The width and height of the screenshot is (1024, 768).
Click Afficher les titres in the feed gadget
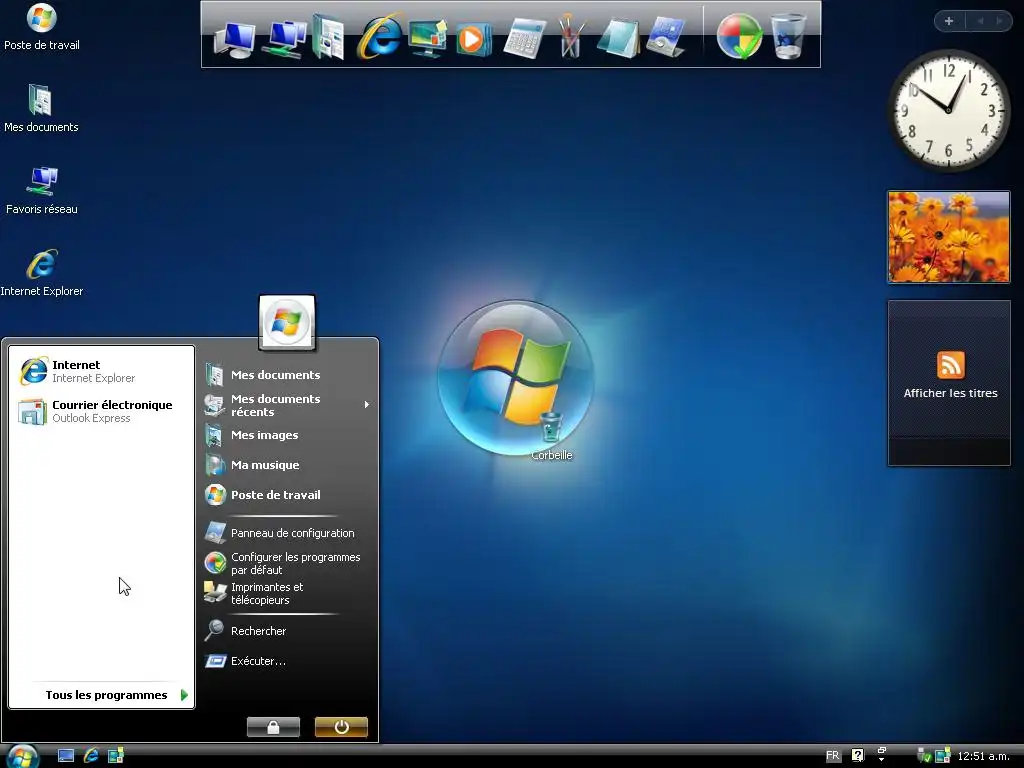point(950,393)
